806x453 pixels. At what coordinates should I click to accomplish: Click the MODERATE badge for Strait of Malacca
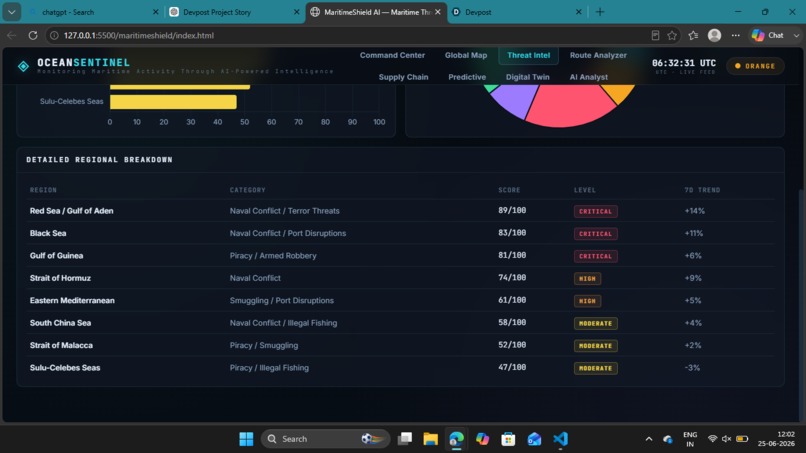pos(595,346)
